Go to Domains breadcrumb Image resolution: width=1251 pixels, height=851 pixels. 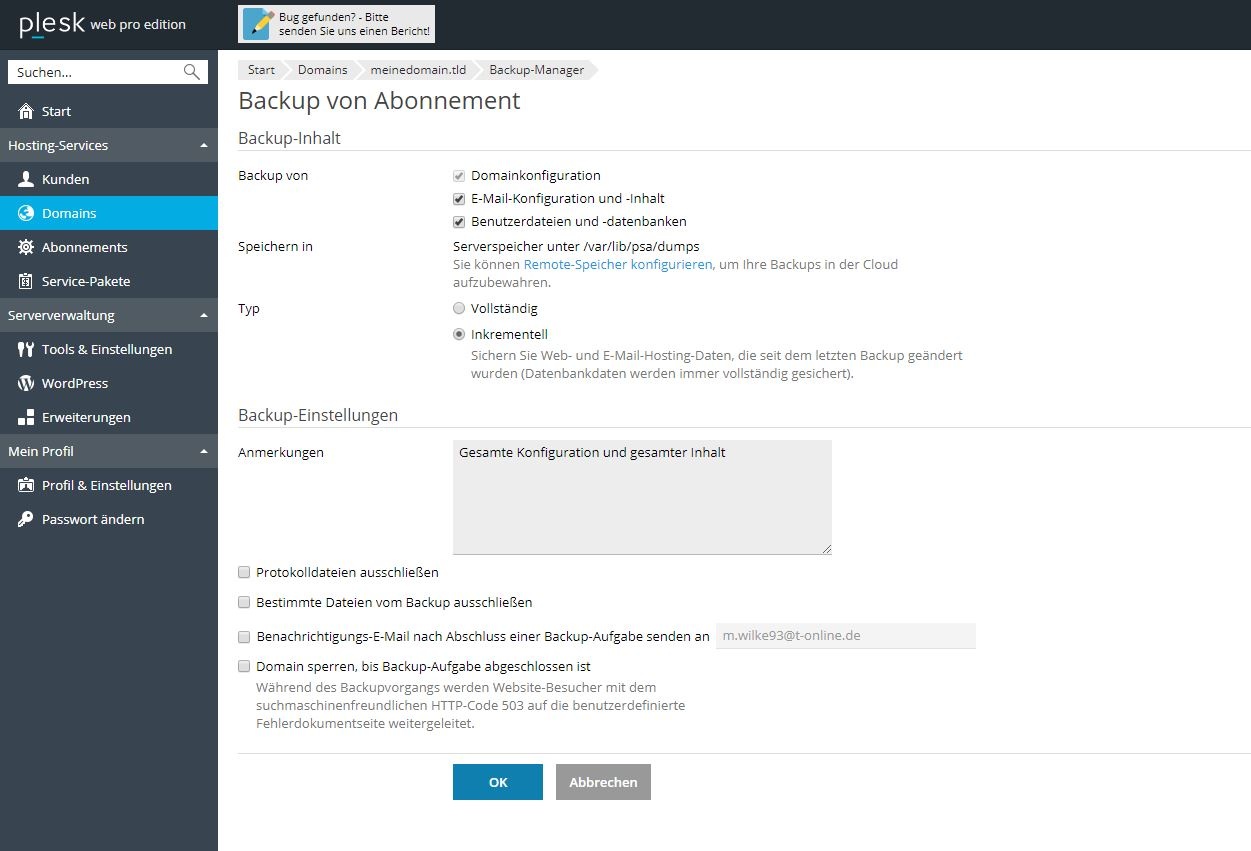pyautogui.click(x=323, y=70)
